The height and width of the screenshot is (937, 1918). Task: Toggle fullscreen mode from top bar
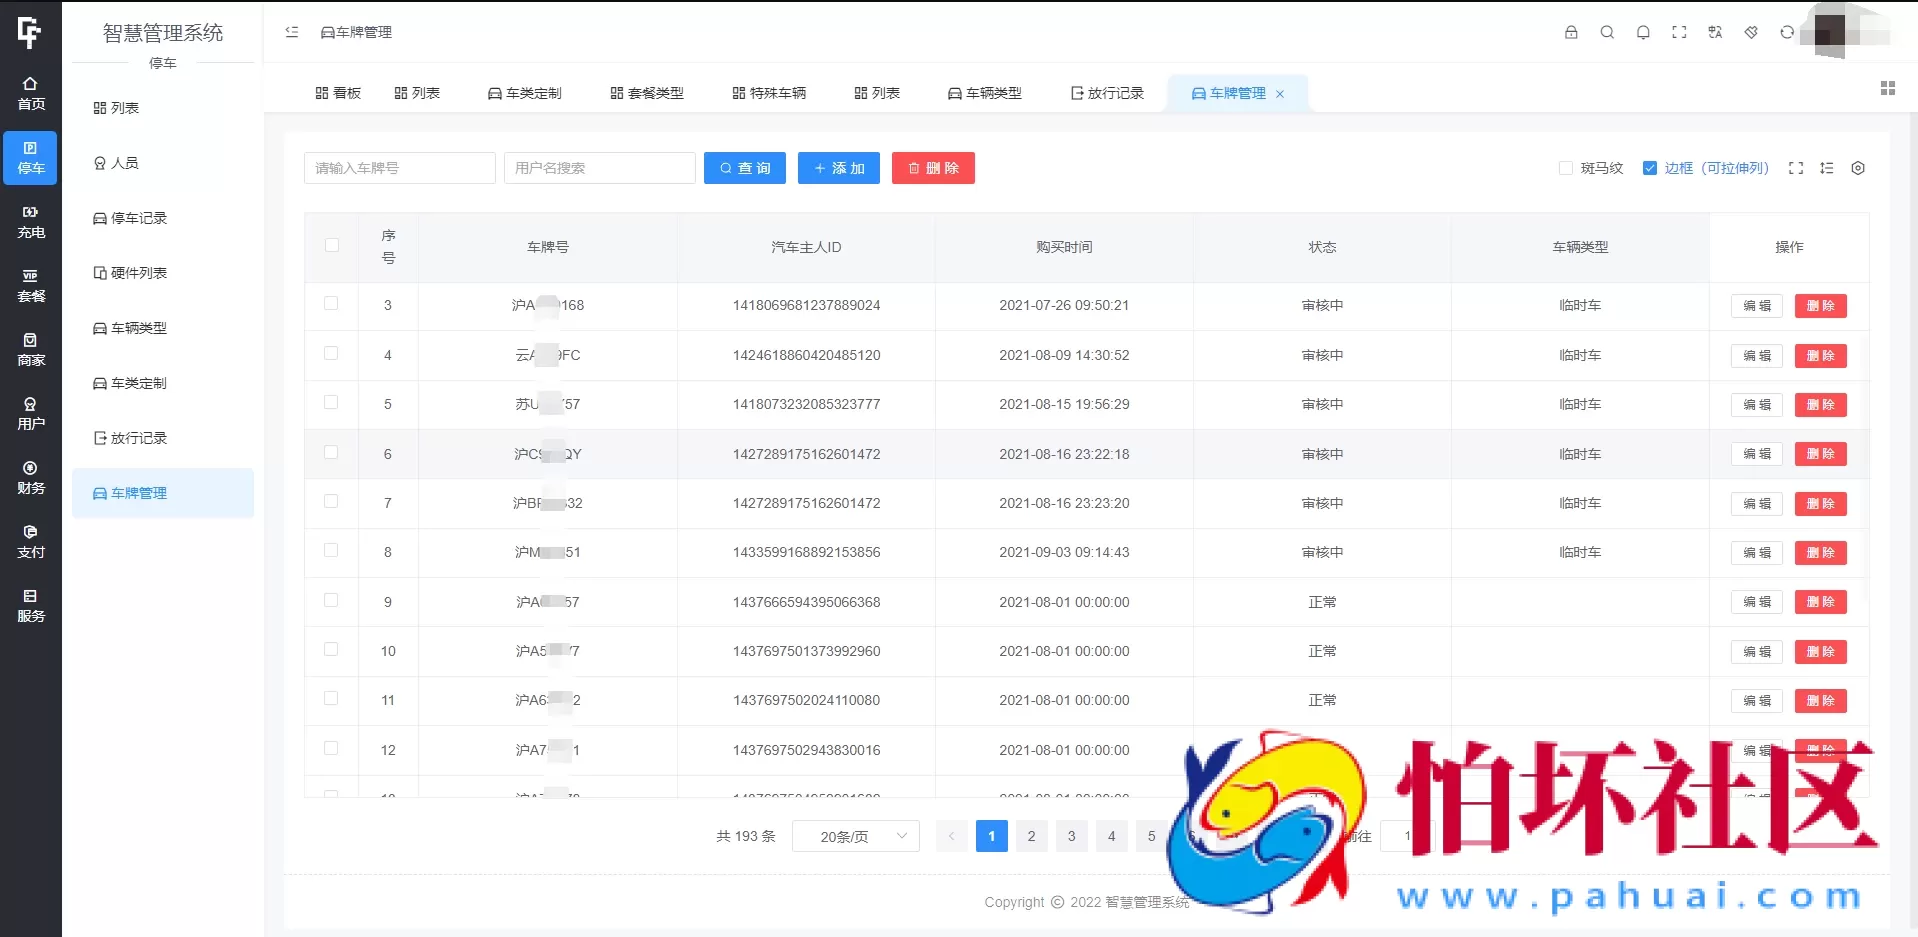tap(1680, 32)
